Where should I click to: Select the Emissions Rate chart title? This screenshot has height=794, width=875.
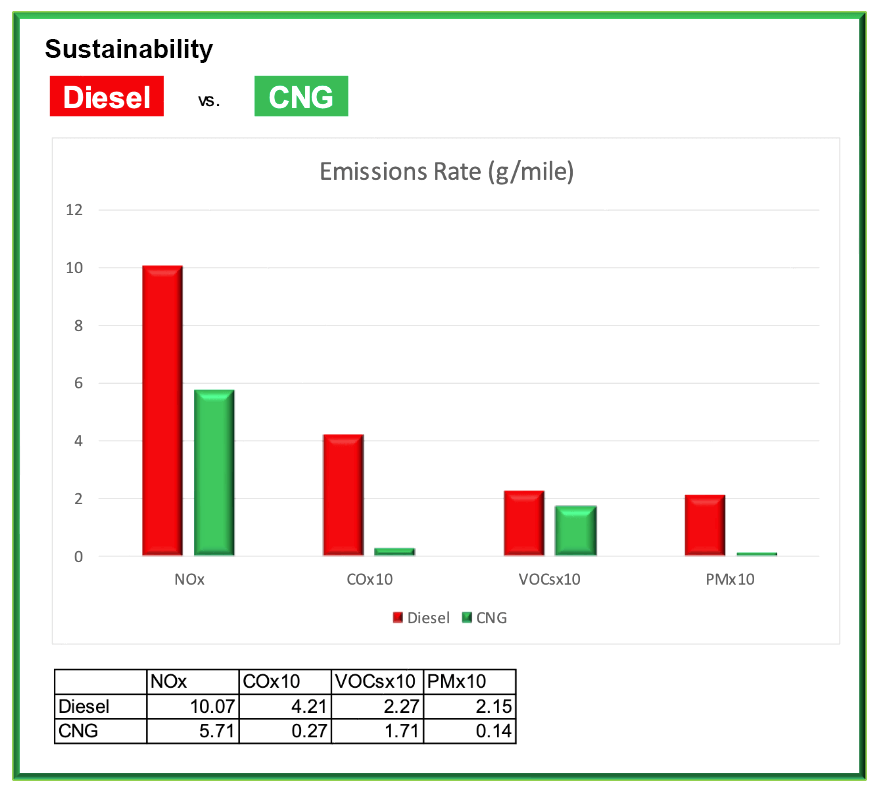pos(446,171)
